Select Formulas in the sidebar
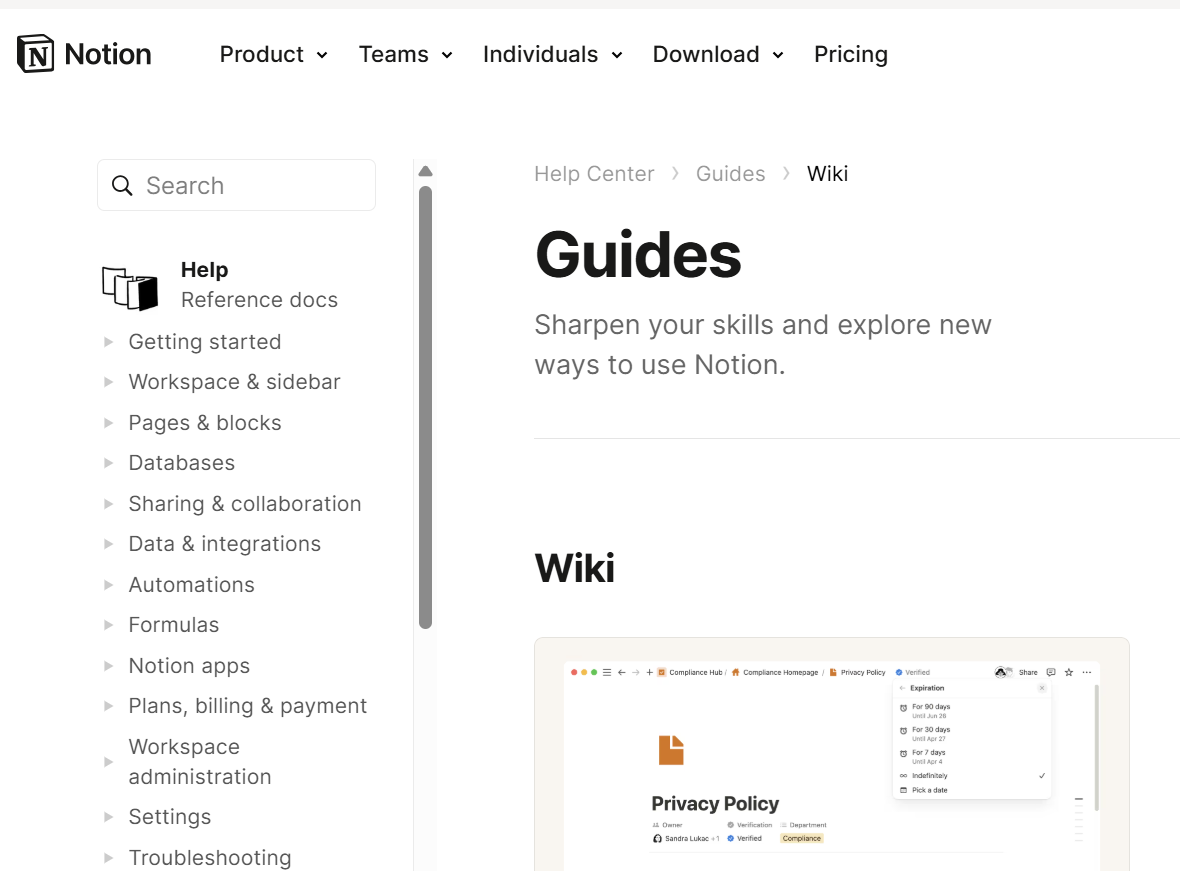The width and height of the screenshot is (1180, 871). [x=174, y=625]
